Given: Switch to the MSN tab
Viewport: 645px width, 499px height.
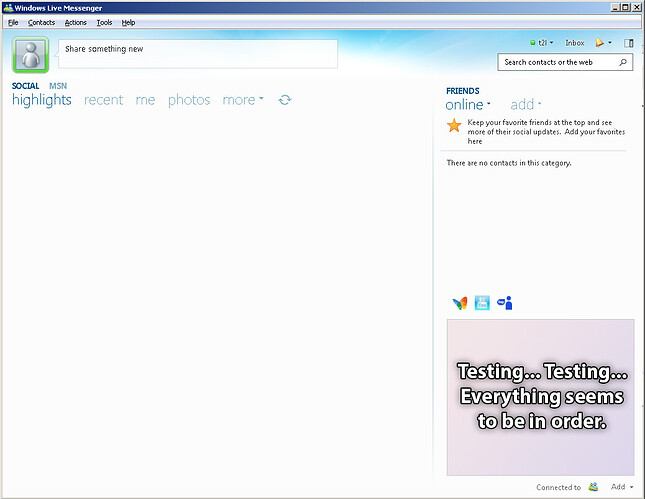Looking at the screenshot, I should (x=58, y=86).
